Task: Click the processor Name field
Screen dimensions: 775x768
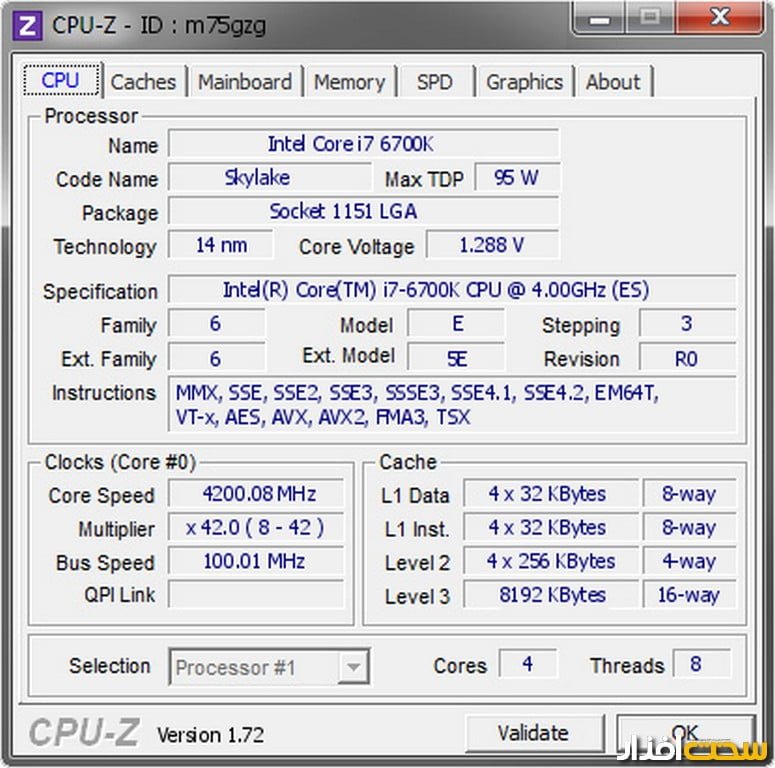Action: tap(362, 144)
